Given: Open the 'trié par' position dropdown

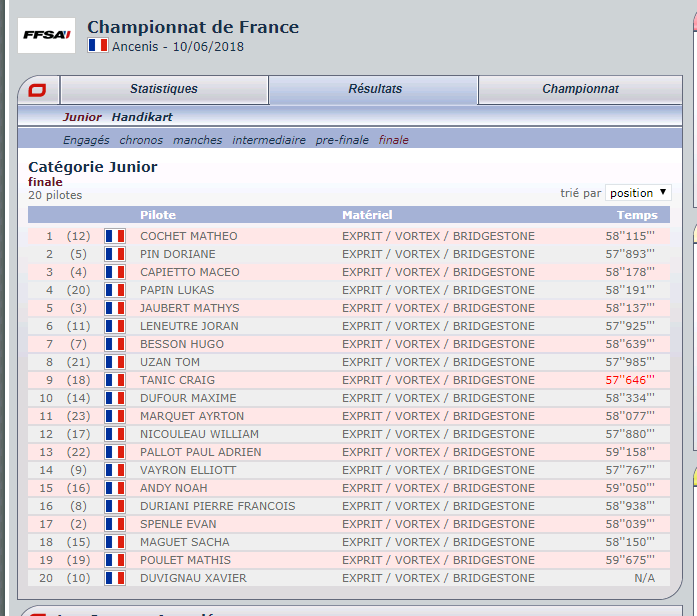Looking at the screenshot, I should 638,193.
